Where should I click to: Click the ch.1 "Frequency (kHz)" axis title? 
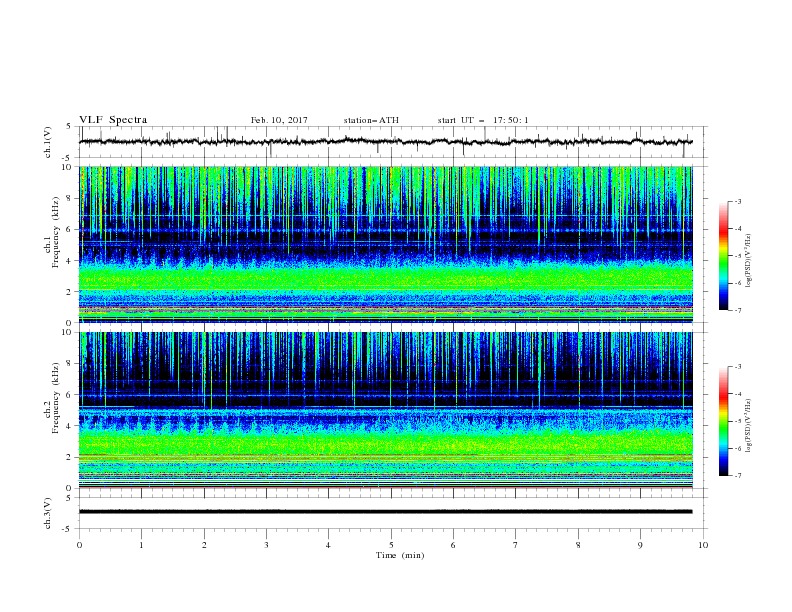(x=56, y=232)
